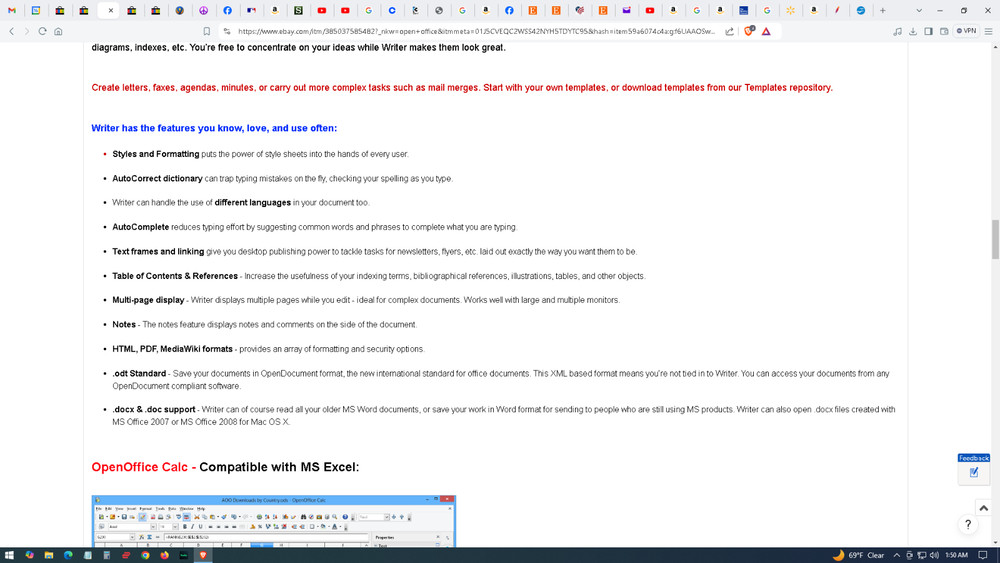The height and width of the screenshot is (563, 1000).
Task: Click the 'AutoComplete' bullet text
Action: (141, 227)
